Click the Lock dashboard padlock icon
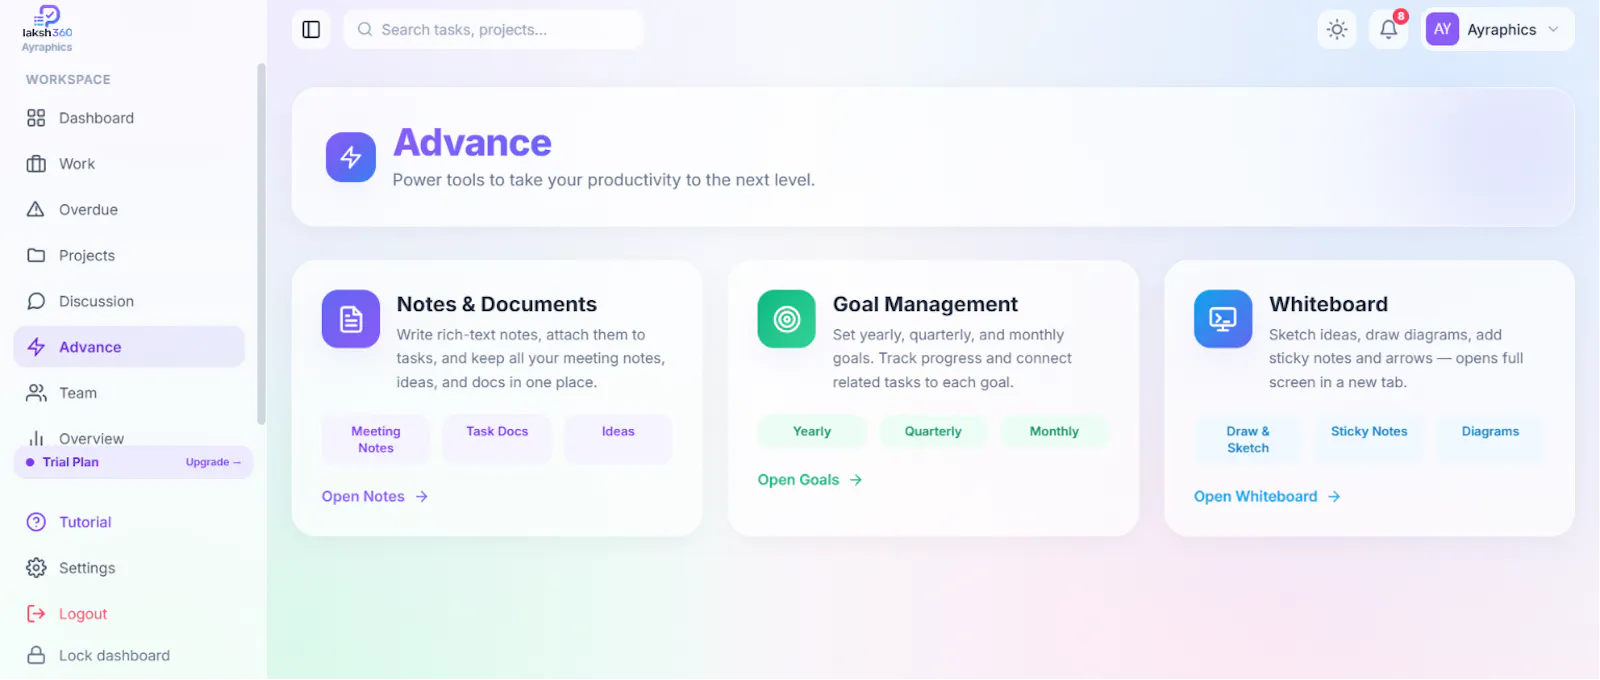This screenshot has height=680, width=1600. click(x=36, y=656)
